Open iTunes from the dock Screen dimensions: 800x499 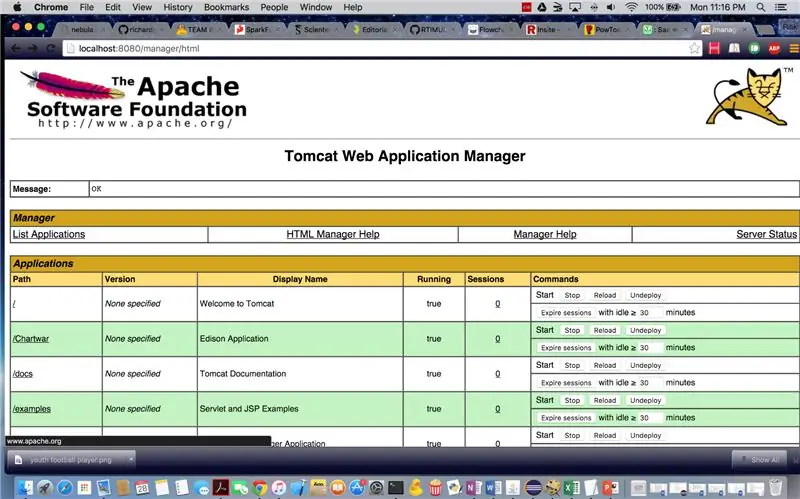point(279,488)
